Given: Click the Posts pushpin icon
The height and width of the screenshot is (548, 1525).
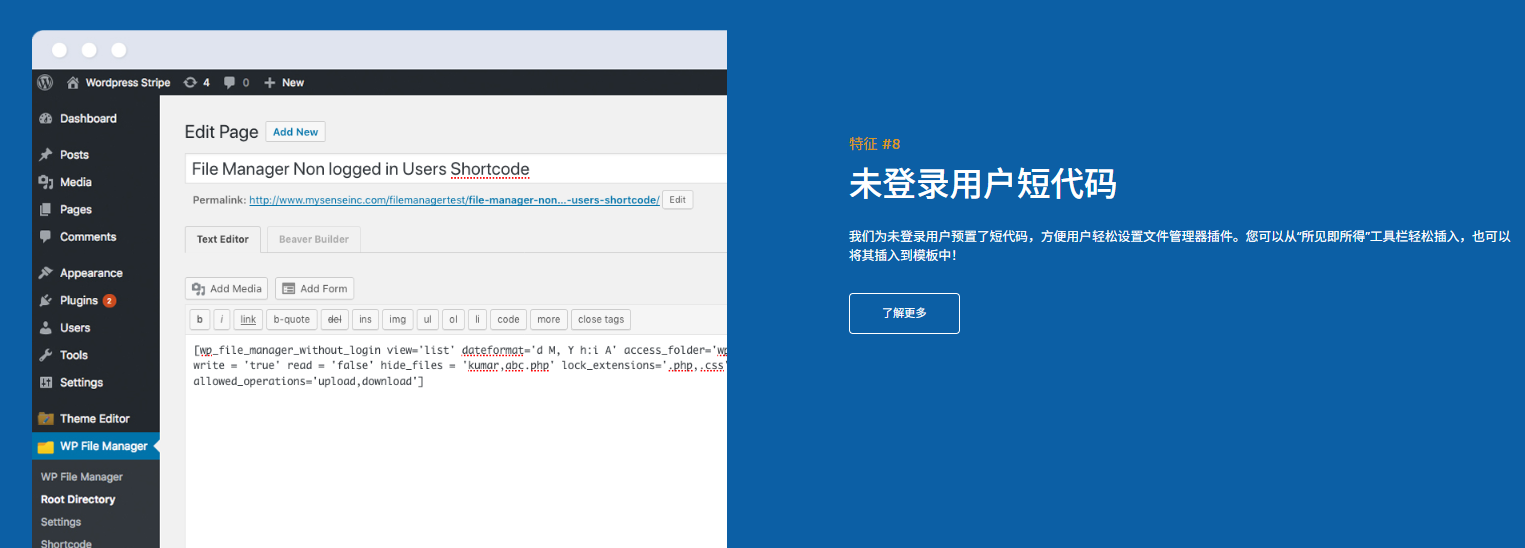Looking at the screenshot, I should tap(45, 155).
